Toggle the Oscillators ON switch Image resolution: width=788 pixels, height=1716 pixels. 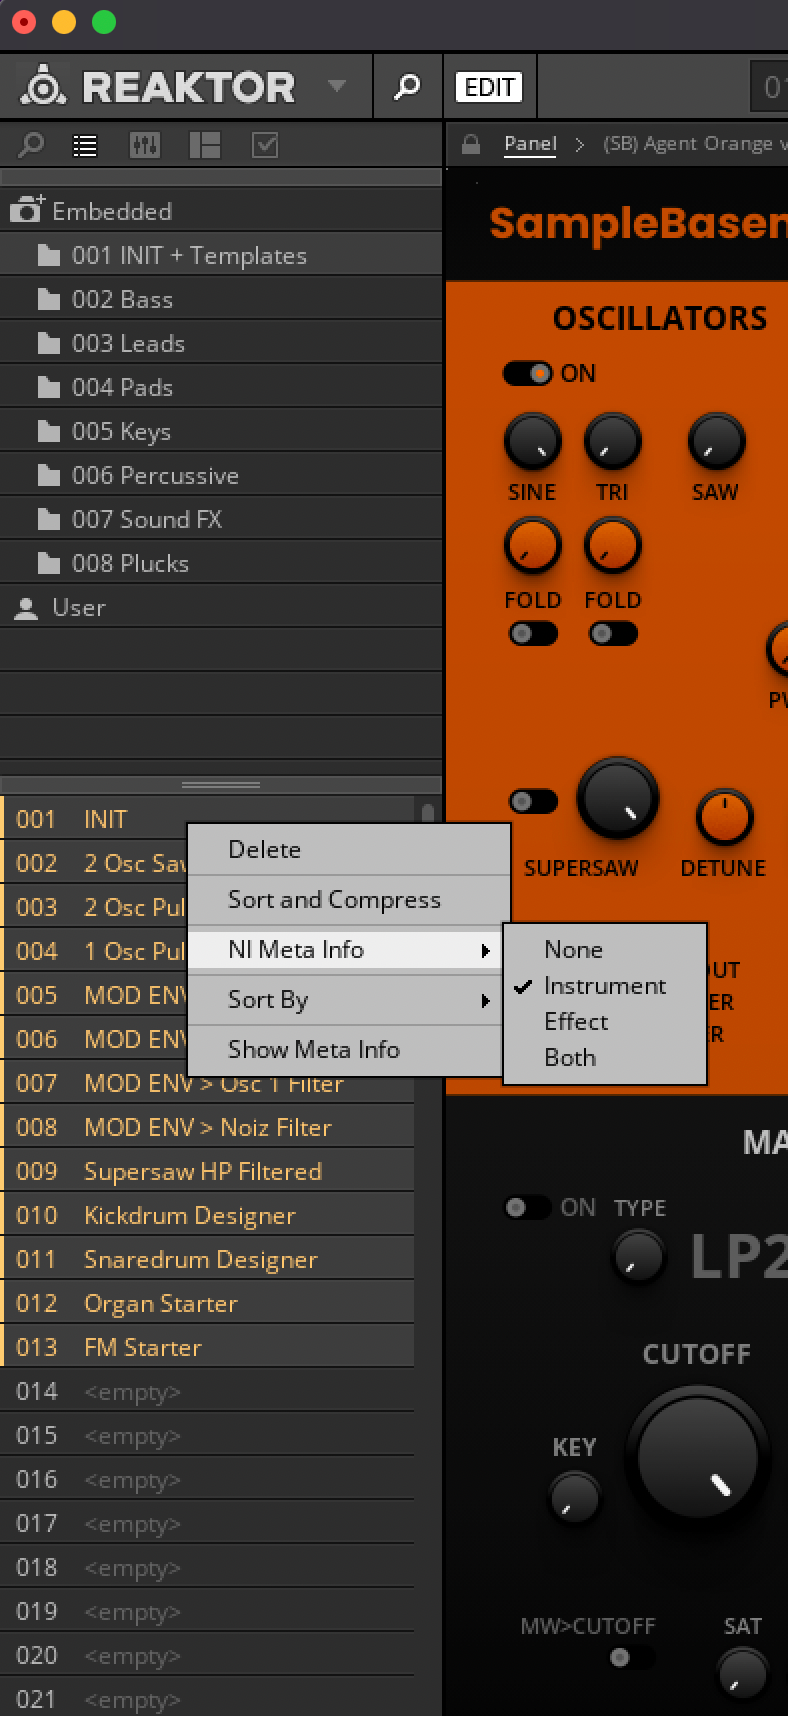pyautogui.click(x=528, y=373)
